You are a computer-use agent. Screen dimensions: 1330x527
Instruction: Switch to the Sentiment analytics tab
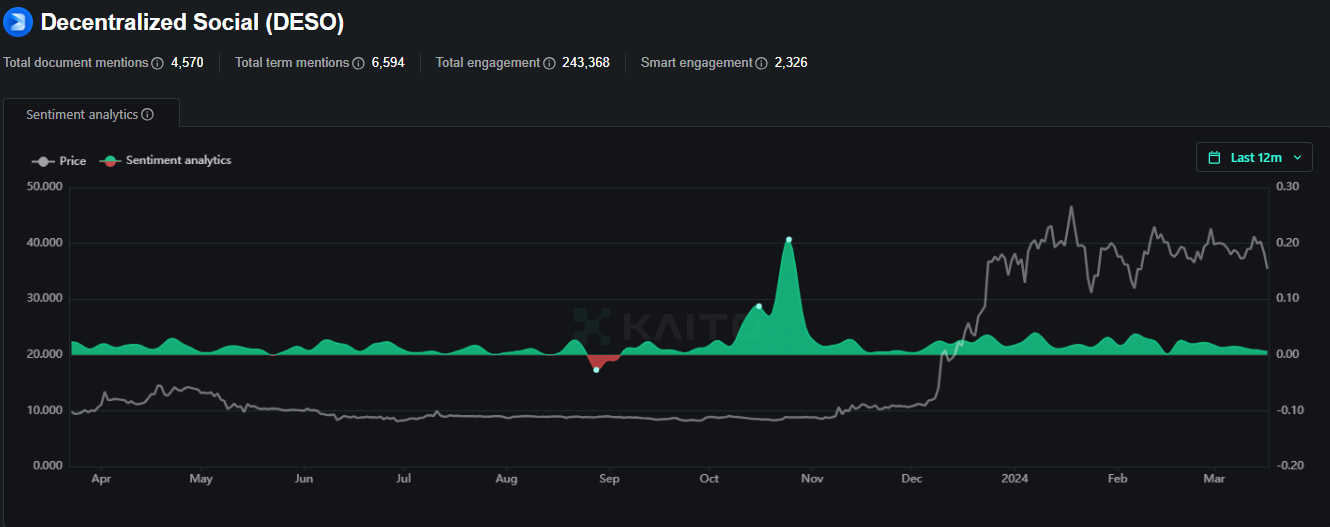[x=91, y=114]
